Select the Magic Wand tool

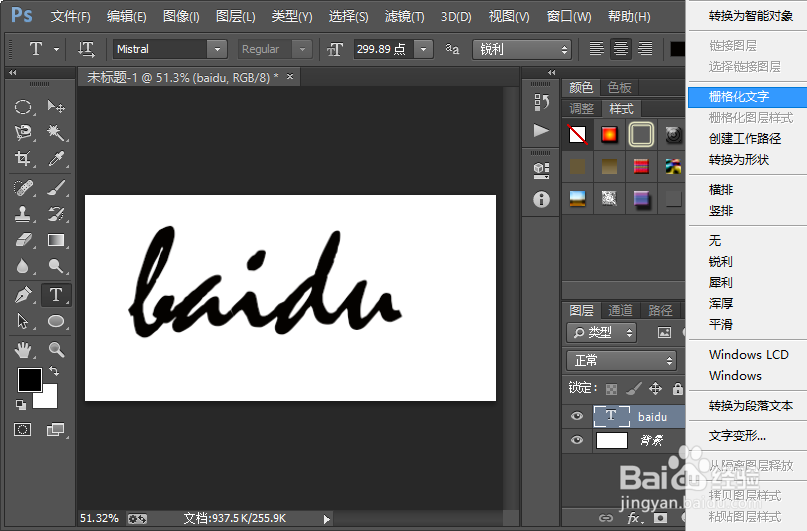point(56,133)
